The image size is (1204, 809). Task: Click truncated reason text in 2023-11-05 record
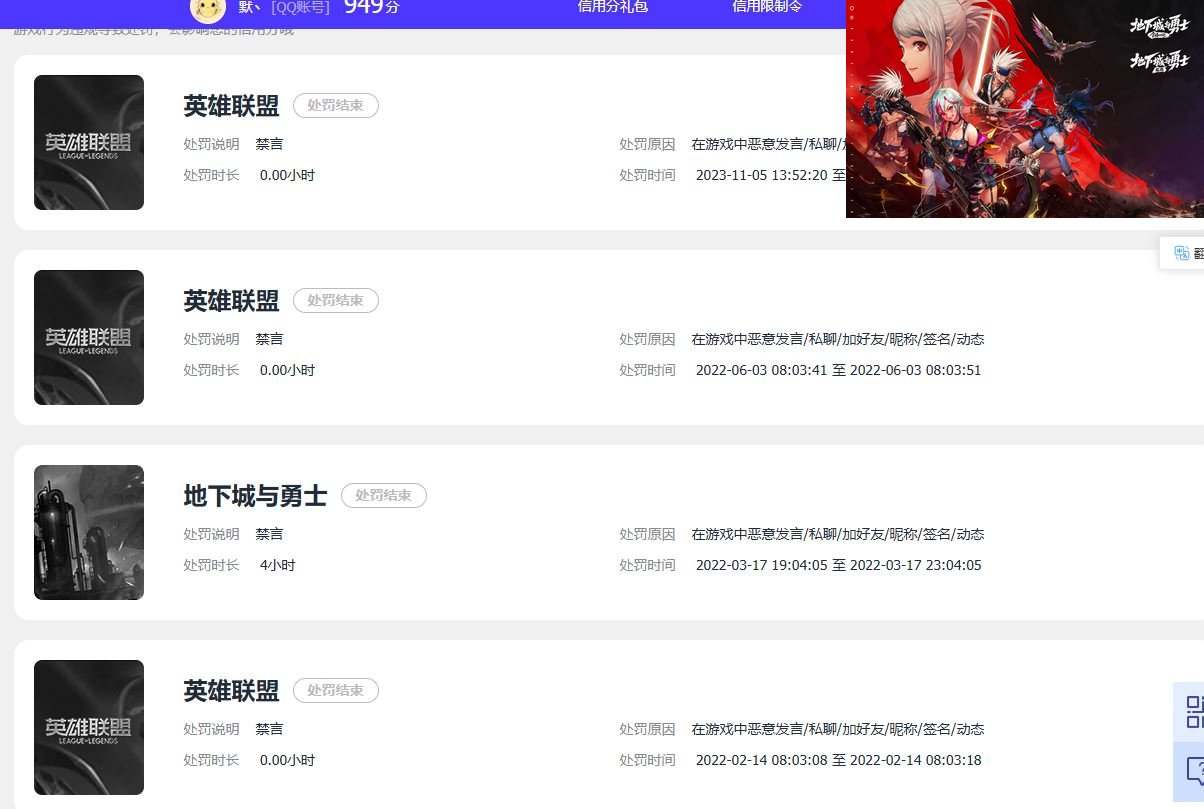(768, 144)
